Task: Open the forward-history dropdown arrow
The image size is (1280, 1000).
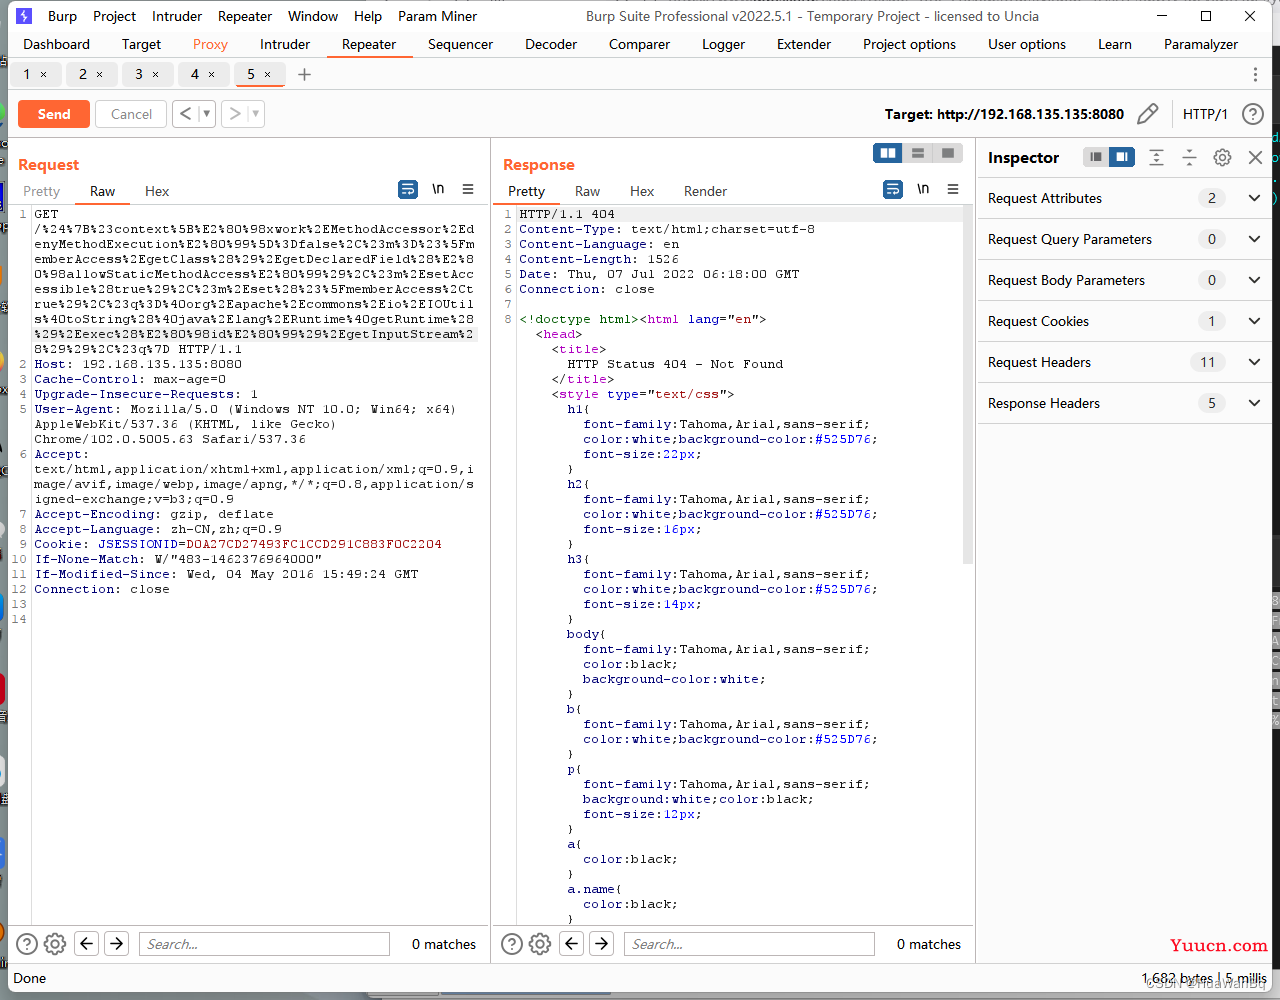Action: coord(255,114)
